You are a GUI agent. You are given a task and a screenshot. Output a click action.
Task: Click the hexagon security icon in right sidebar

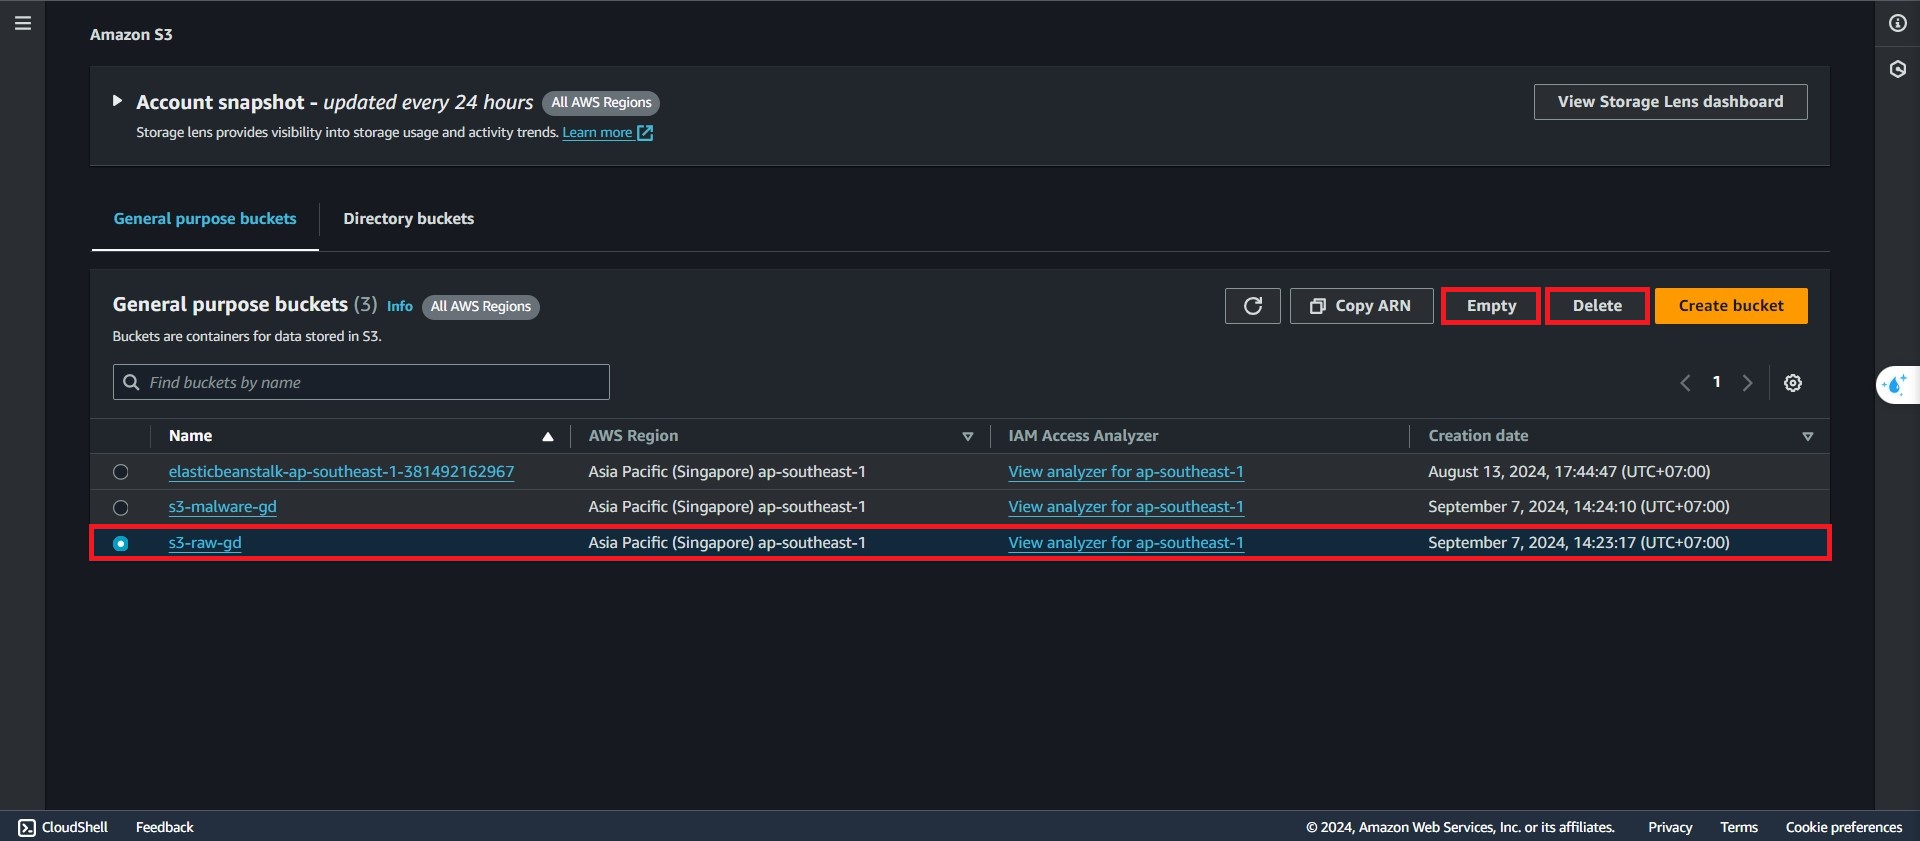coord(1897,69)
